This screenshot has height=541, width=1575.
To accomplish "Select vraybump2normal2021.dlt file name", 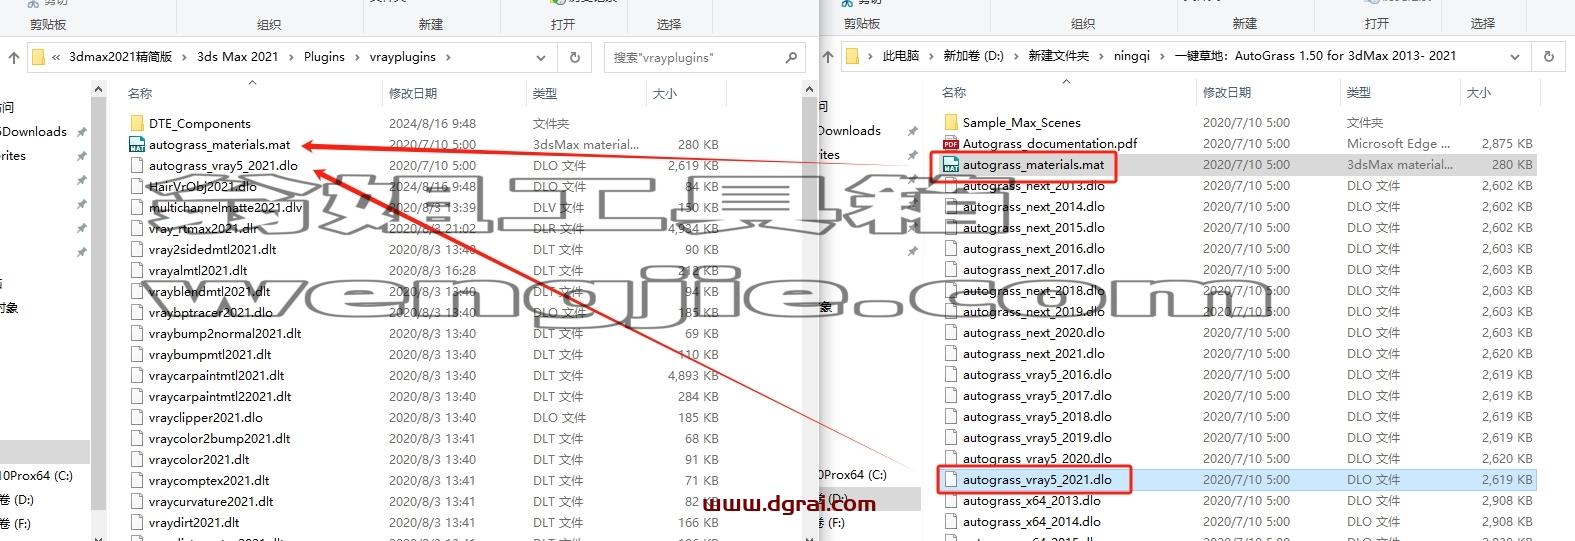I will (225, 333).
